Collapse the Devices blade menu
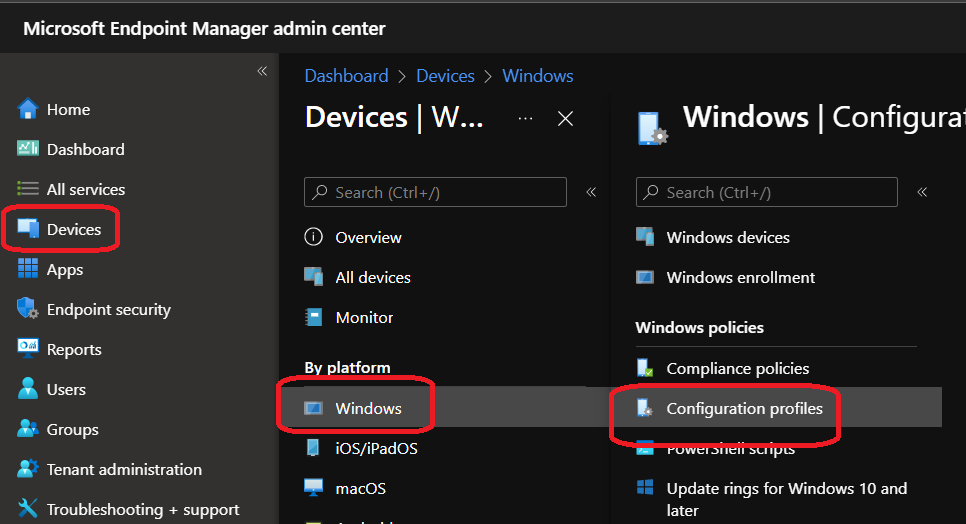The image size is (966, 524). 591,192
